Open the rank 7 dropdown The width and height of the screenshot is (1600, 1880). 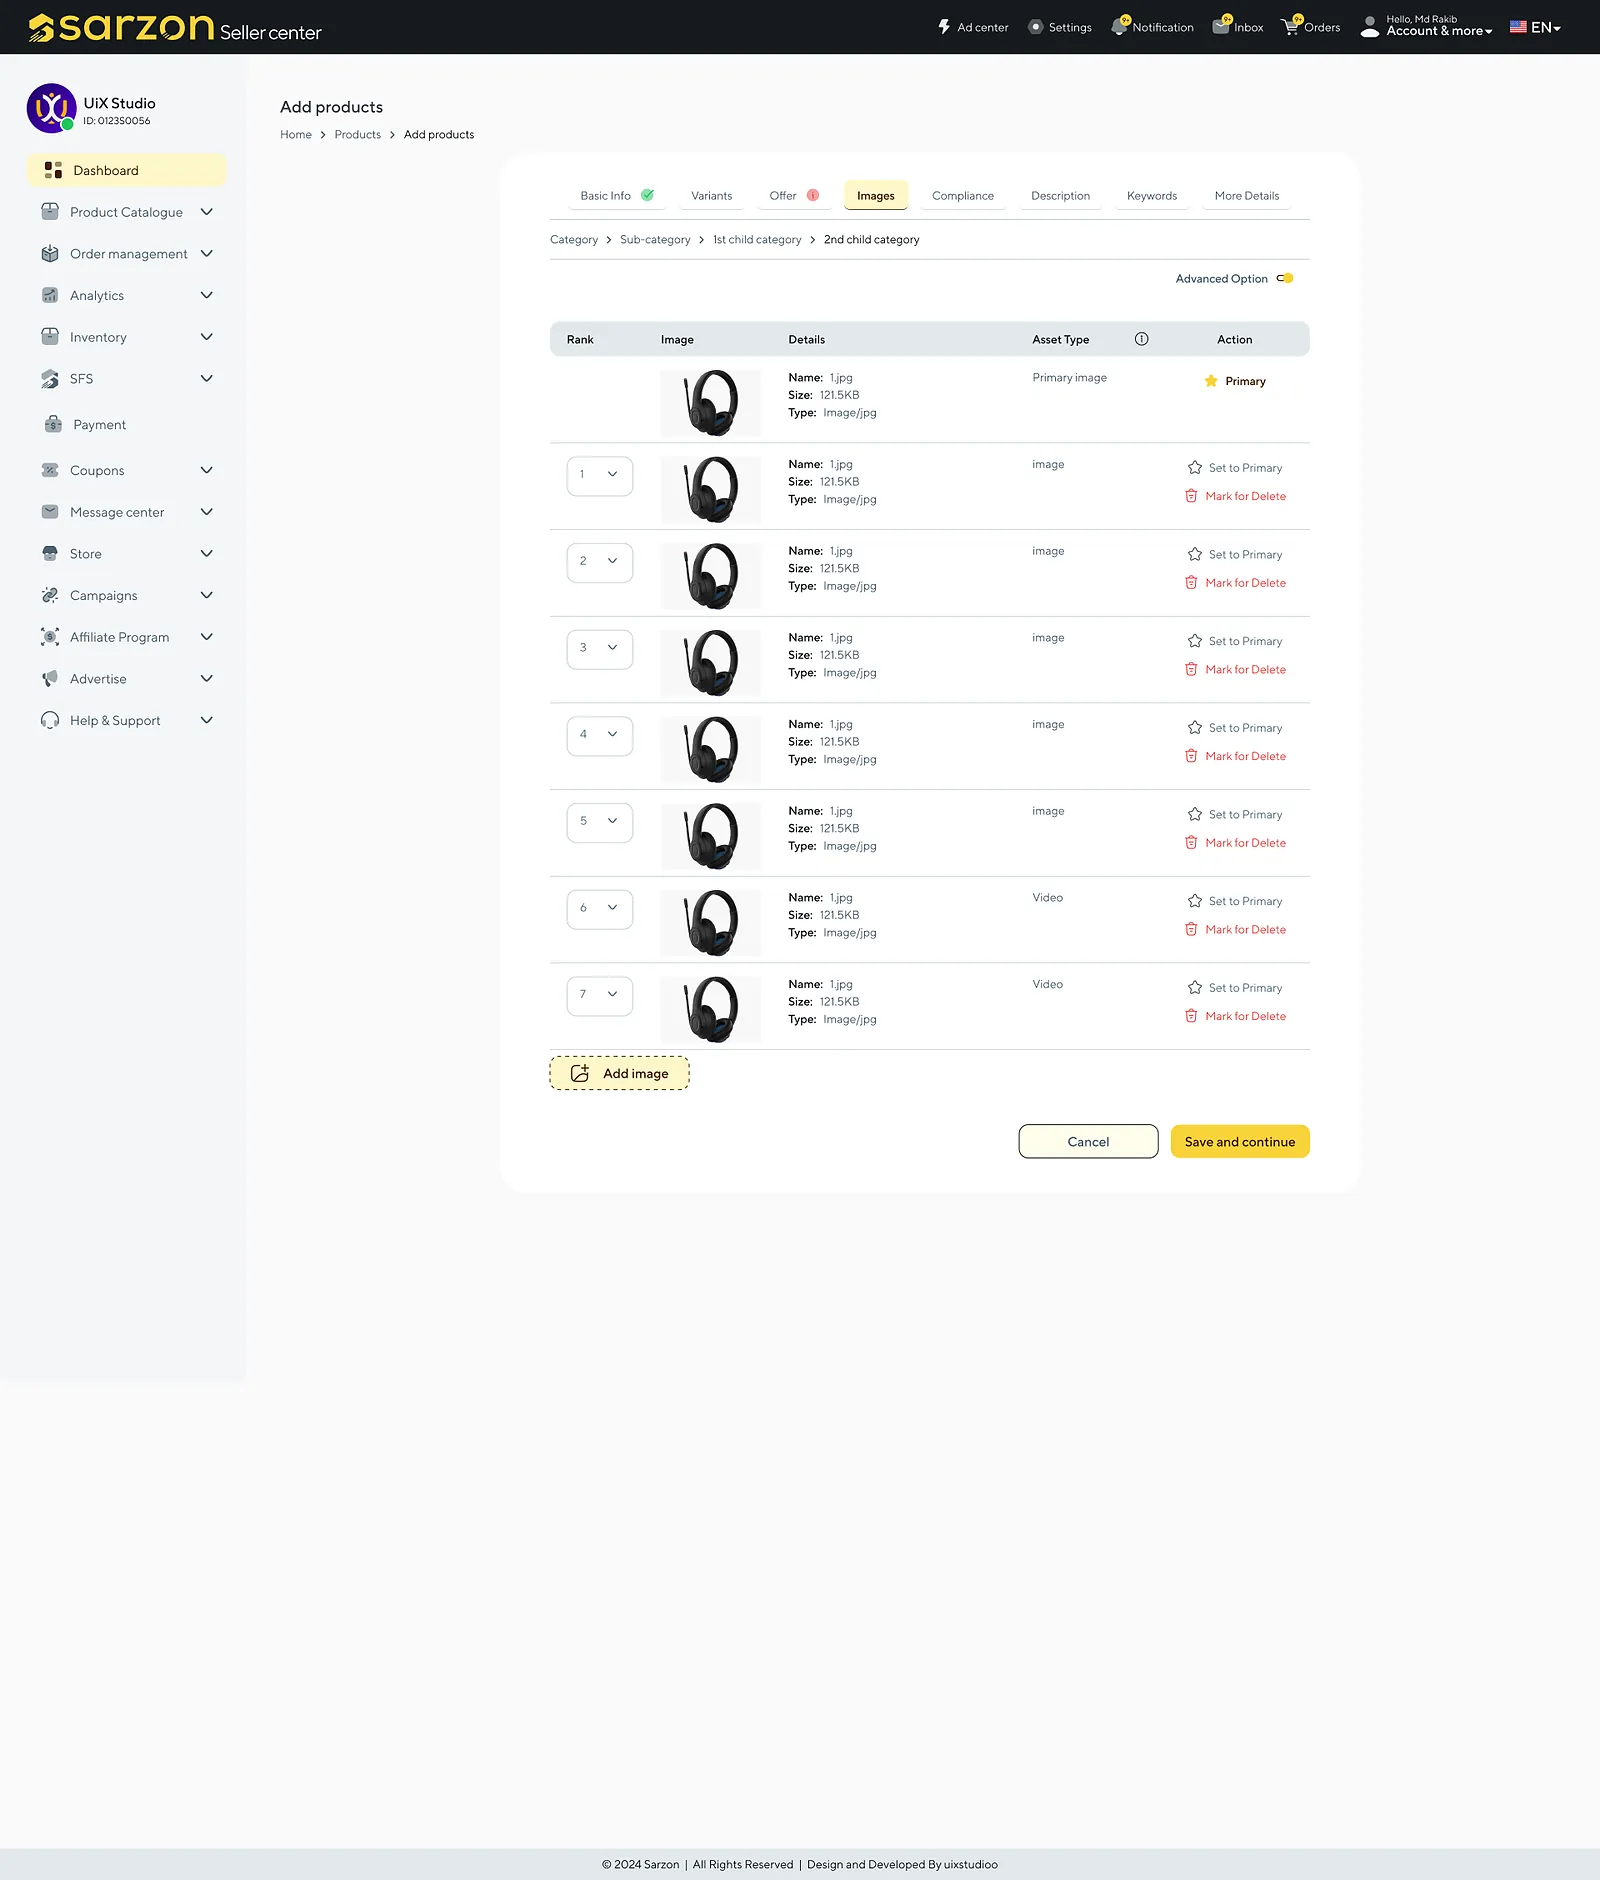tap(600, 995)
